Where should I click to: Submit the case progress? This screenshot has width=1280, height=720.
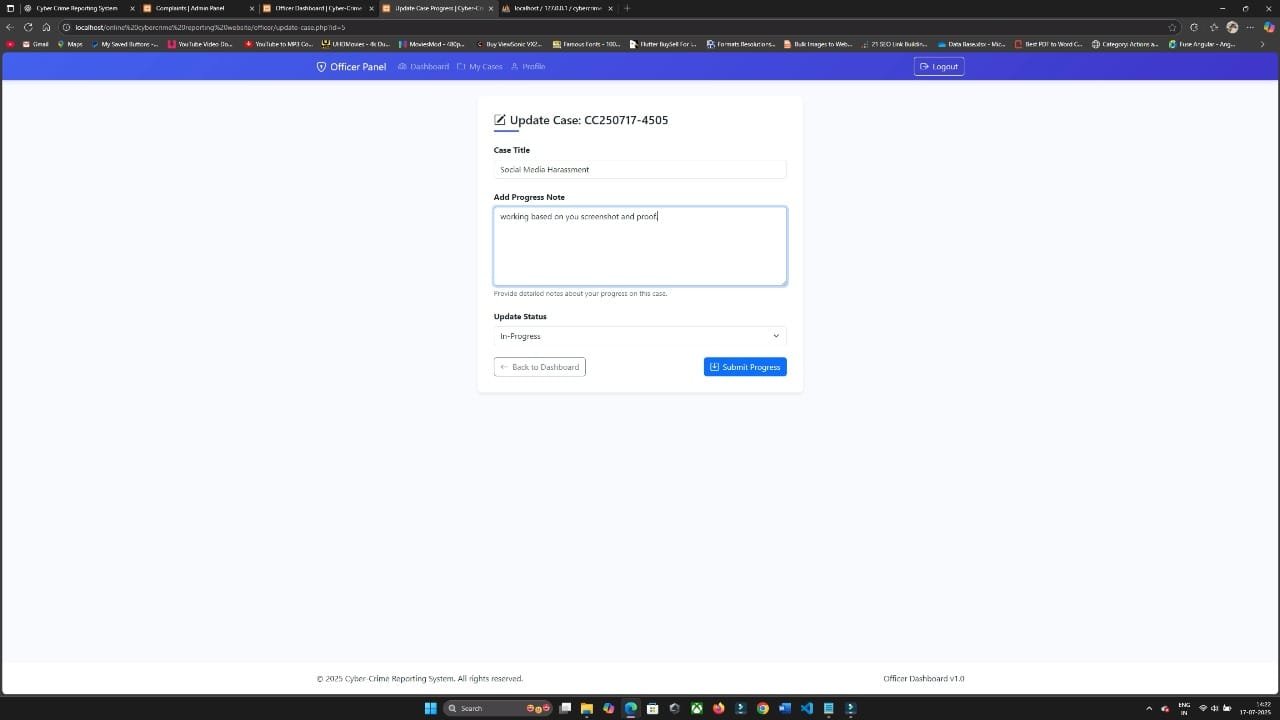[x=745, y=367]
